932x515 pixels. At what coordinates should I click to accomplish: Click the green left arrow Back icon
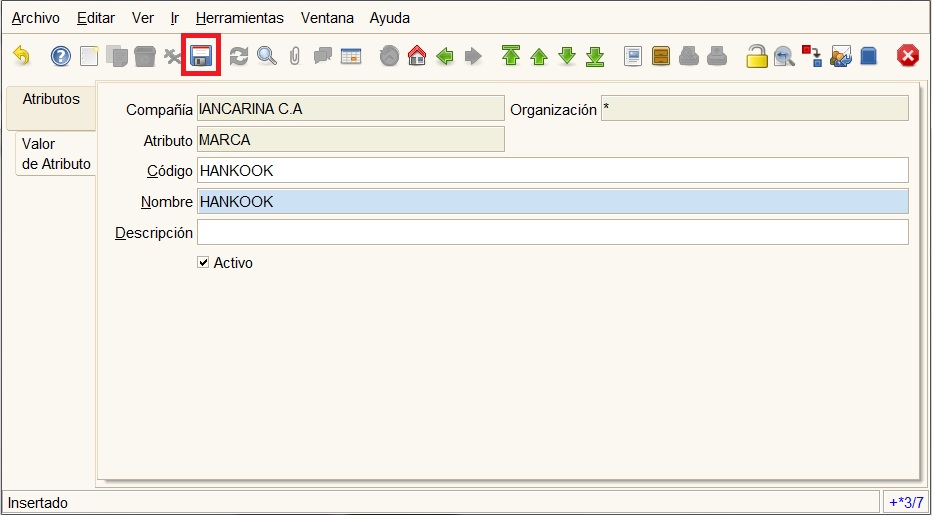tap(445, 56)
